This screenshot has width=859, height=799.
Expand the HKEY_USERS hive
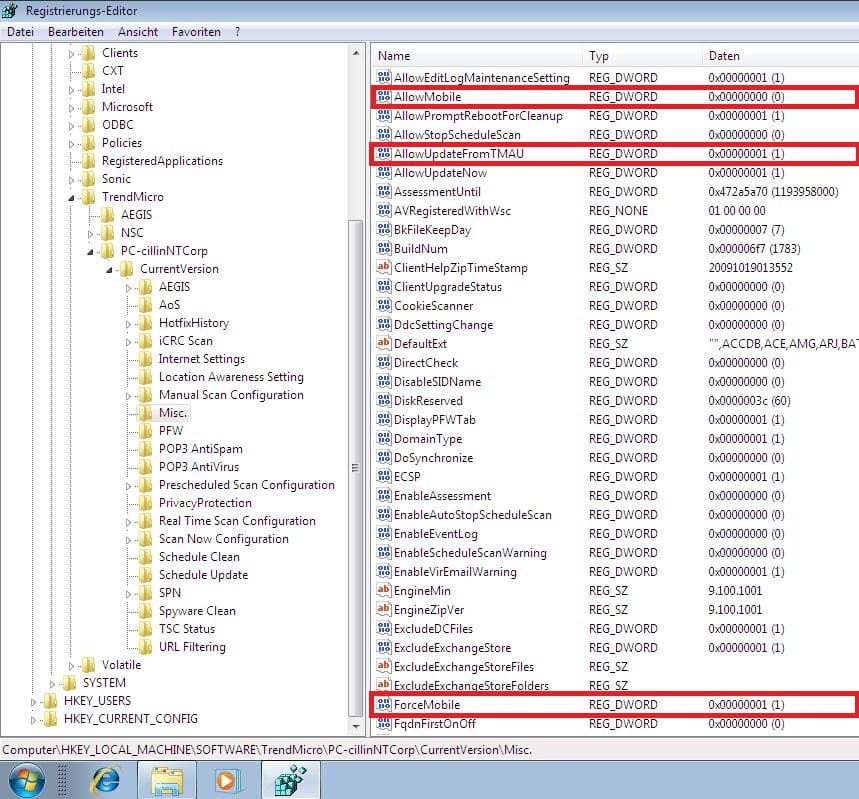click(33, 701)
